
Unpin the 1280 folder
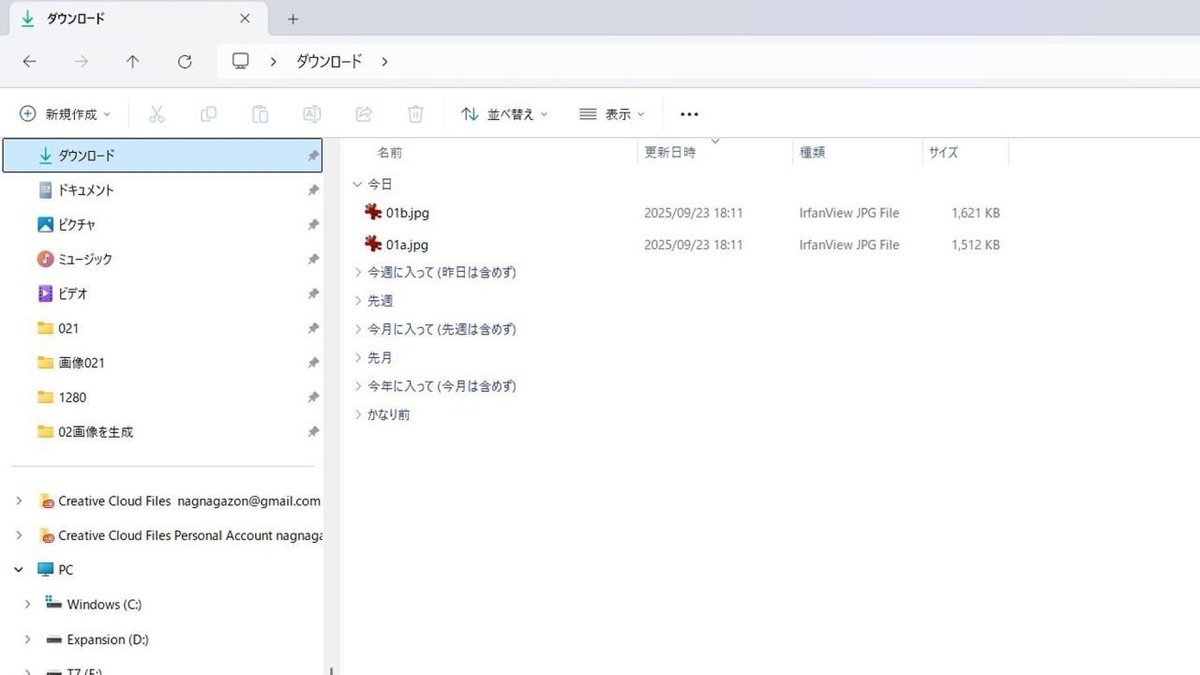point(313,397)
